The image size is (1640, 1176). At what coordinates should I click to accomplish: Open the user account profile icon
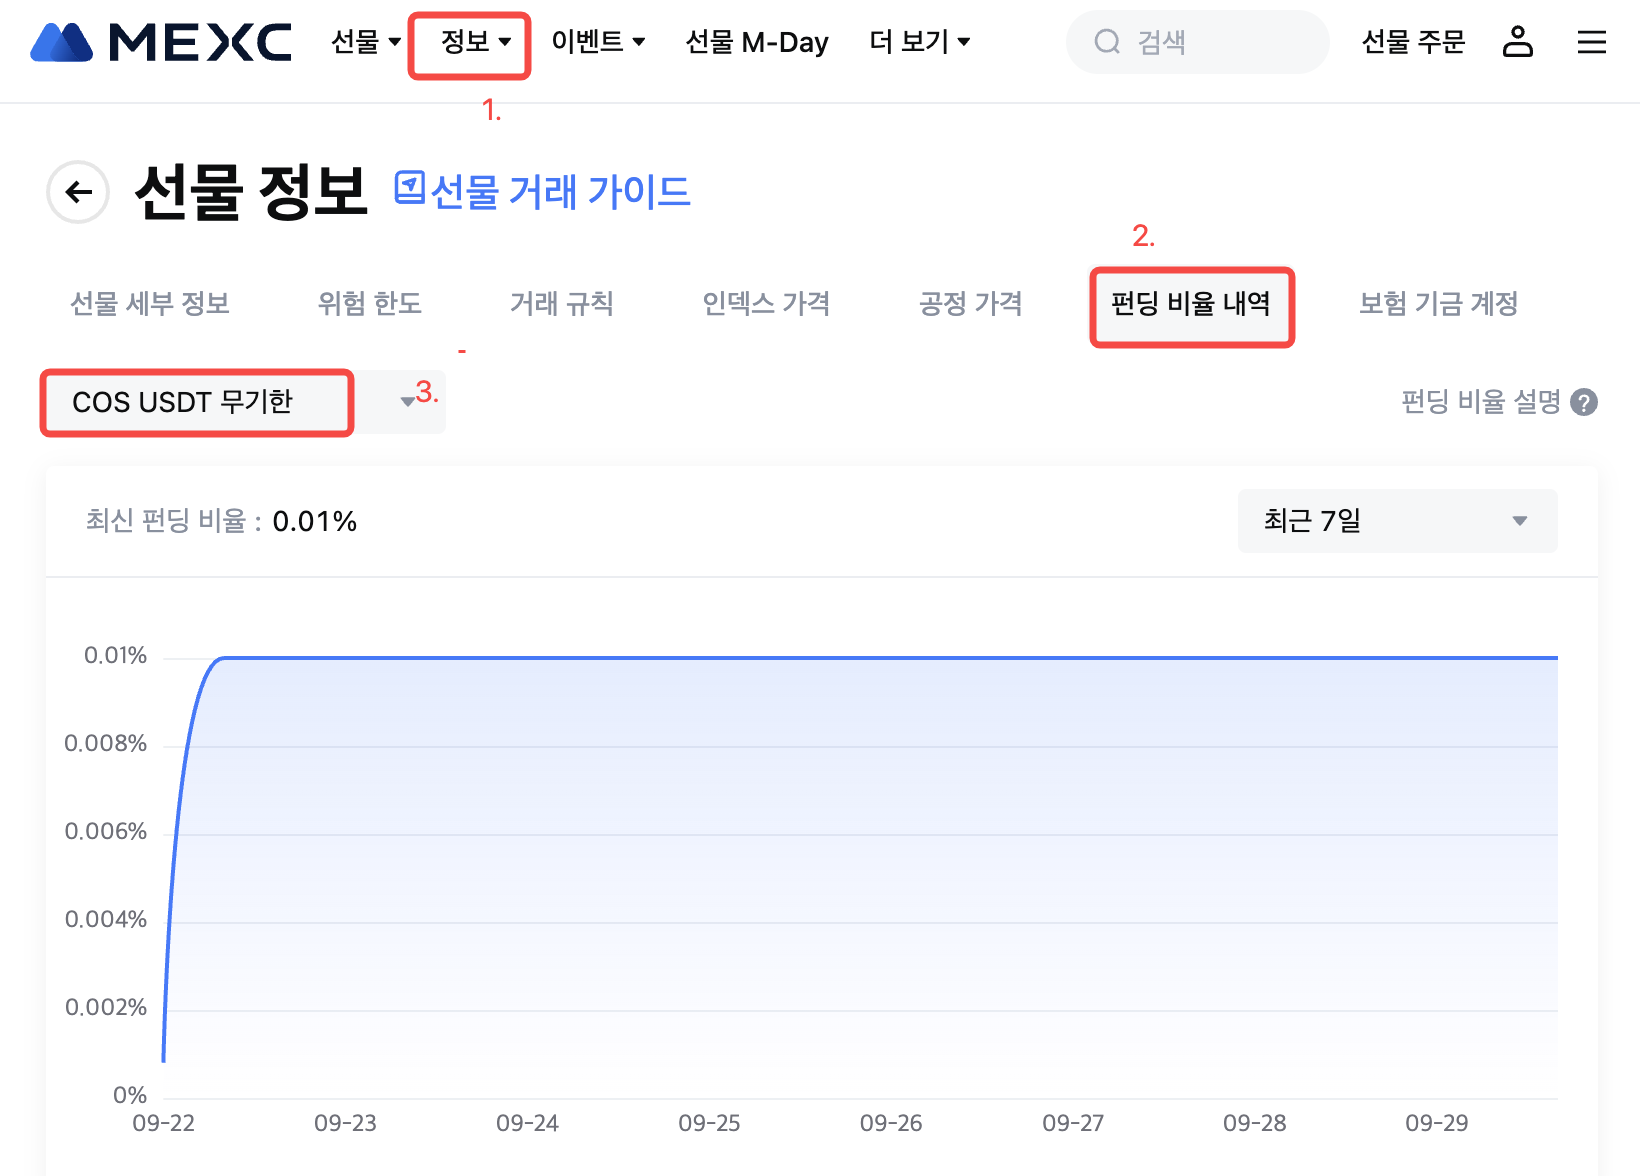tap(1517, 42)
